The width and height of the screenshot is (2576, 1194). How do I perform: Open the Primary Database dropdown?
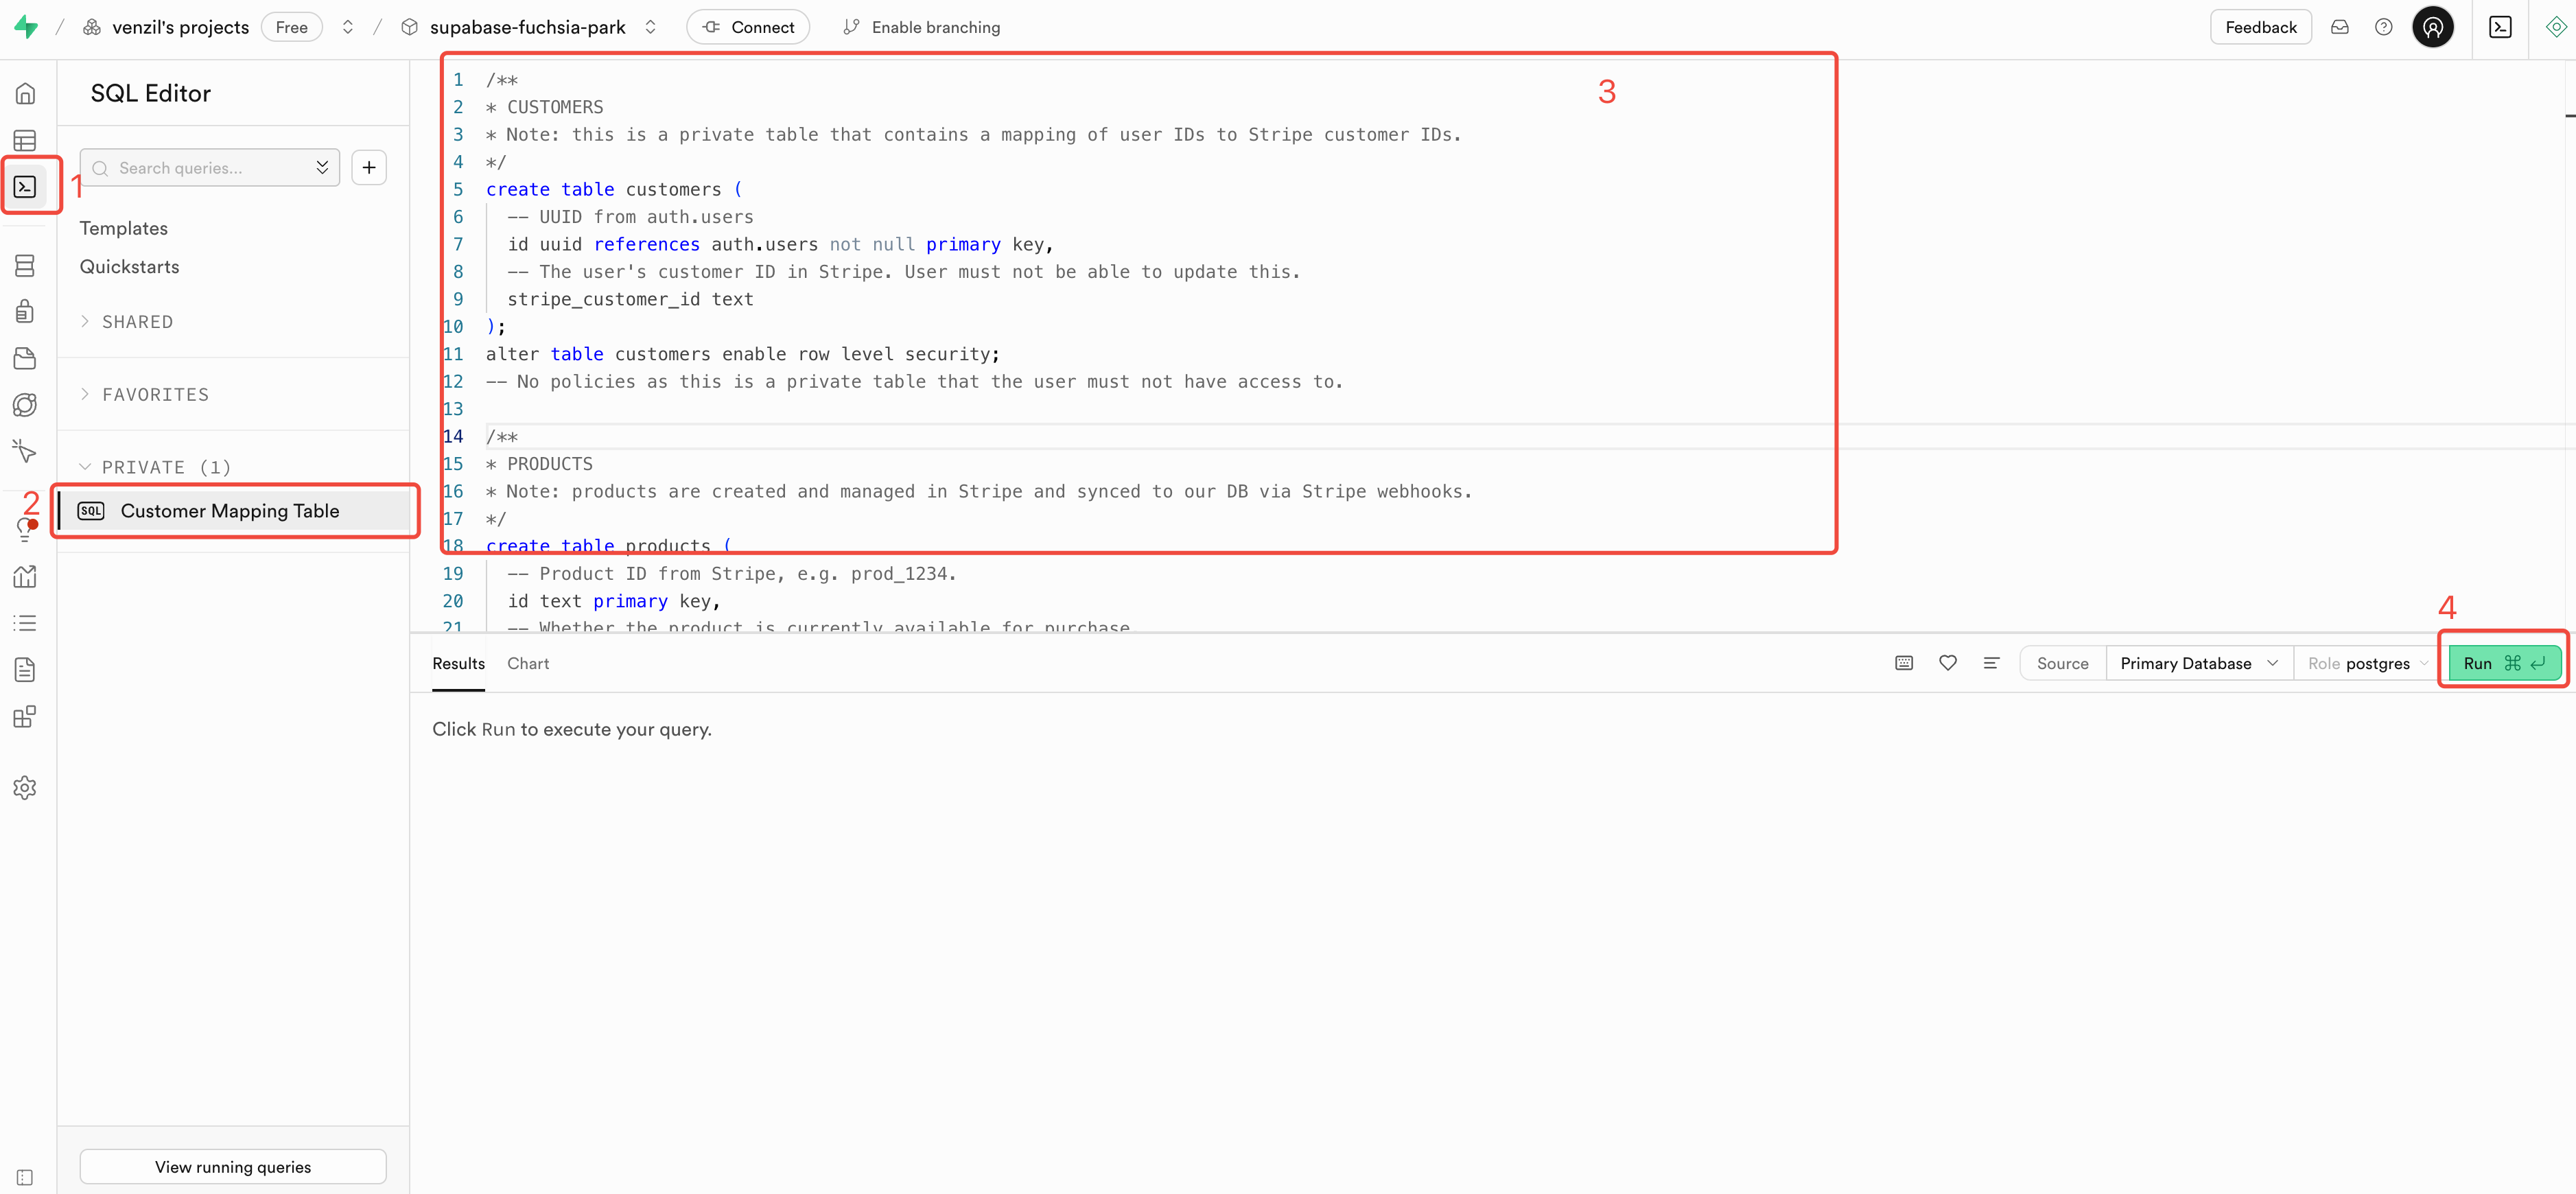click(x=2198, y=663)
